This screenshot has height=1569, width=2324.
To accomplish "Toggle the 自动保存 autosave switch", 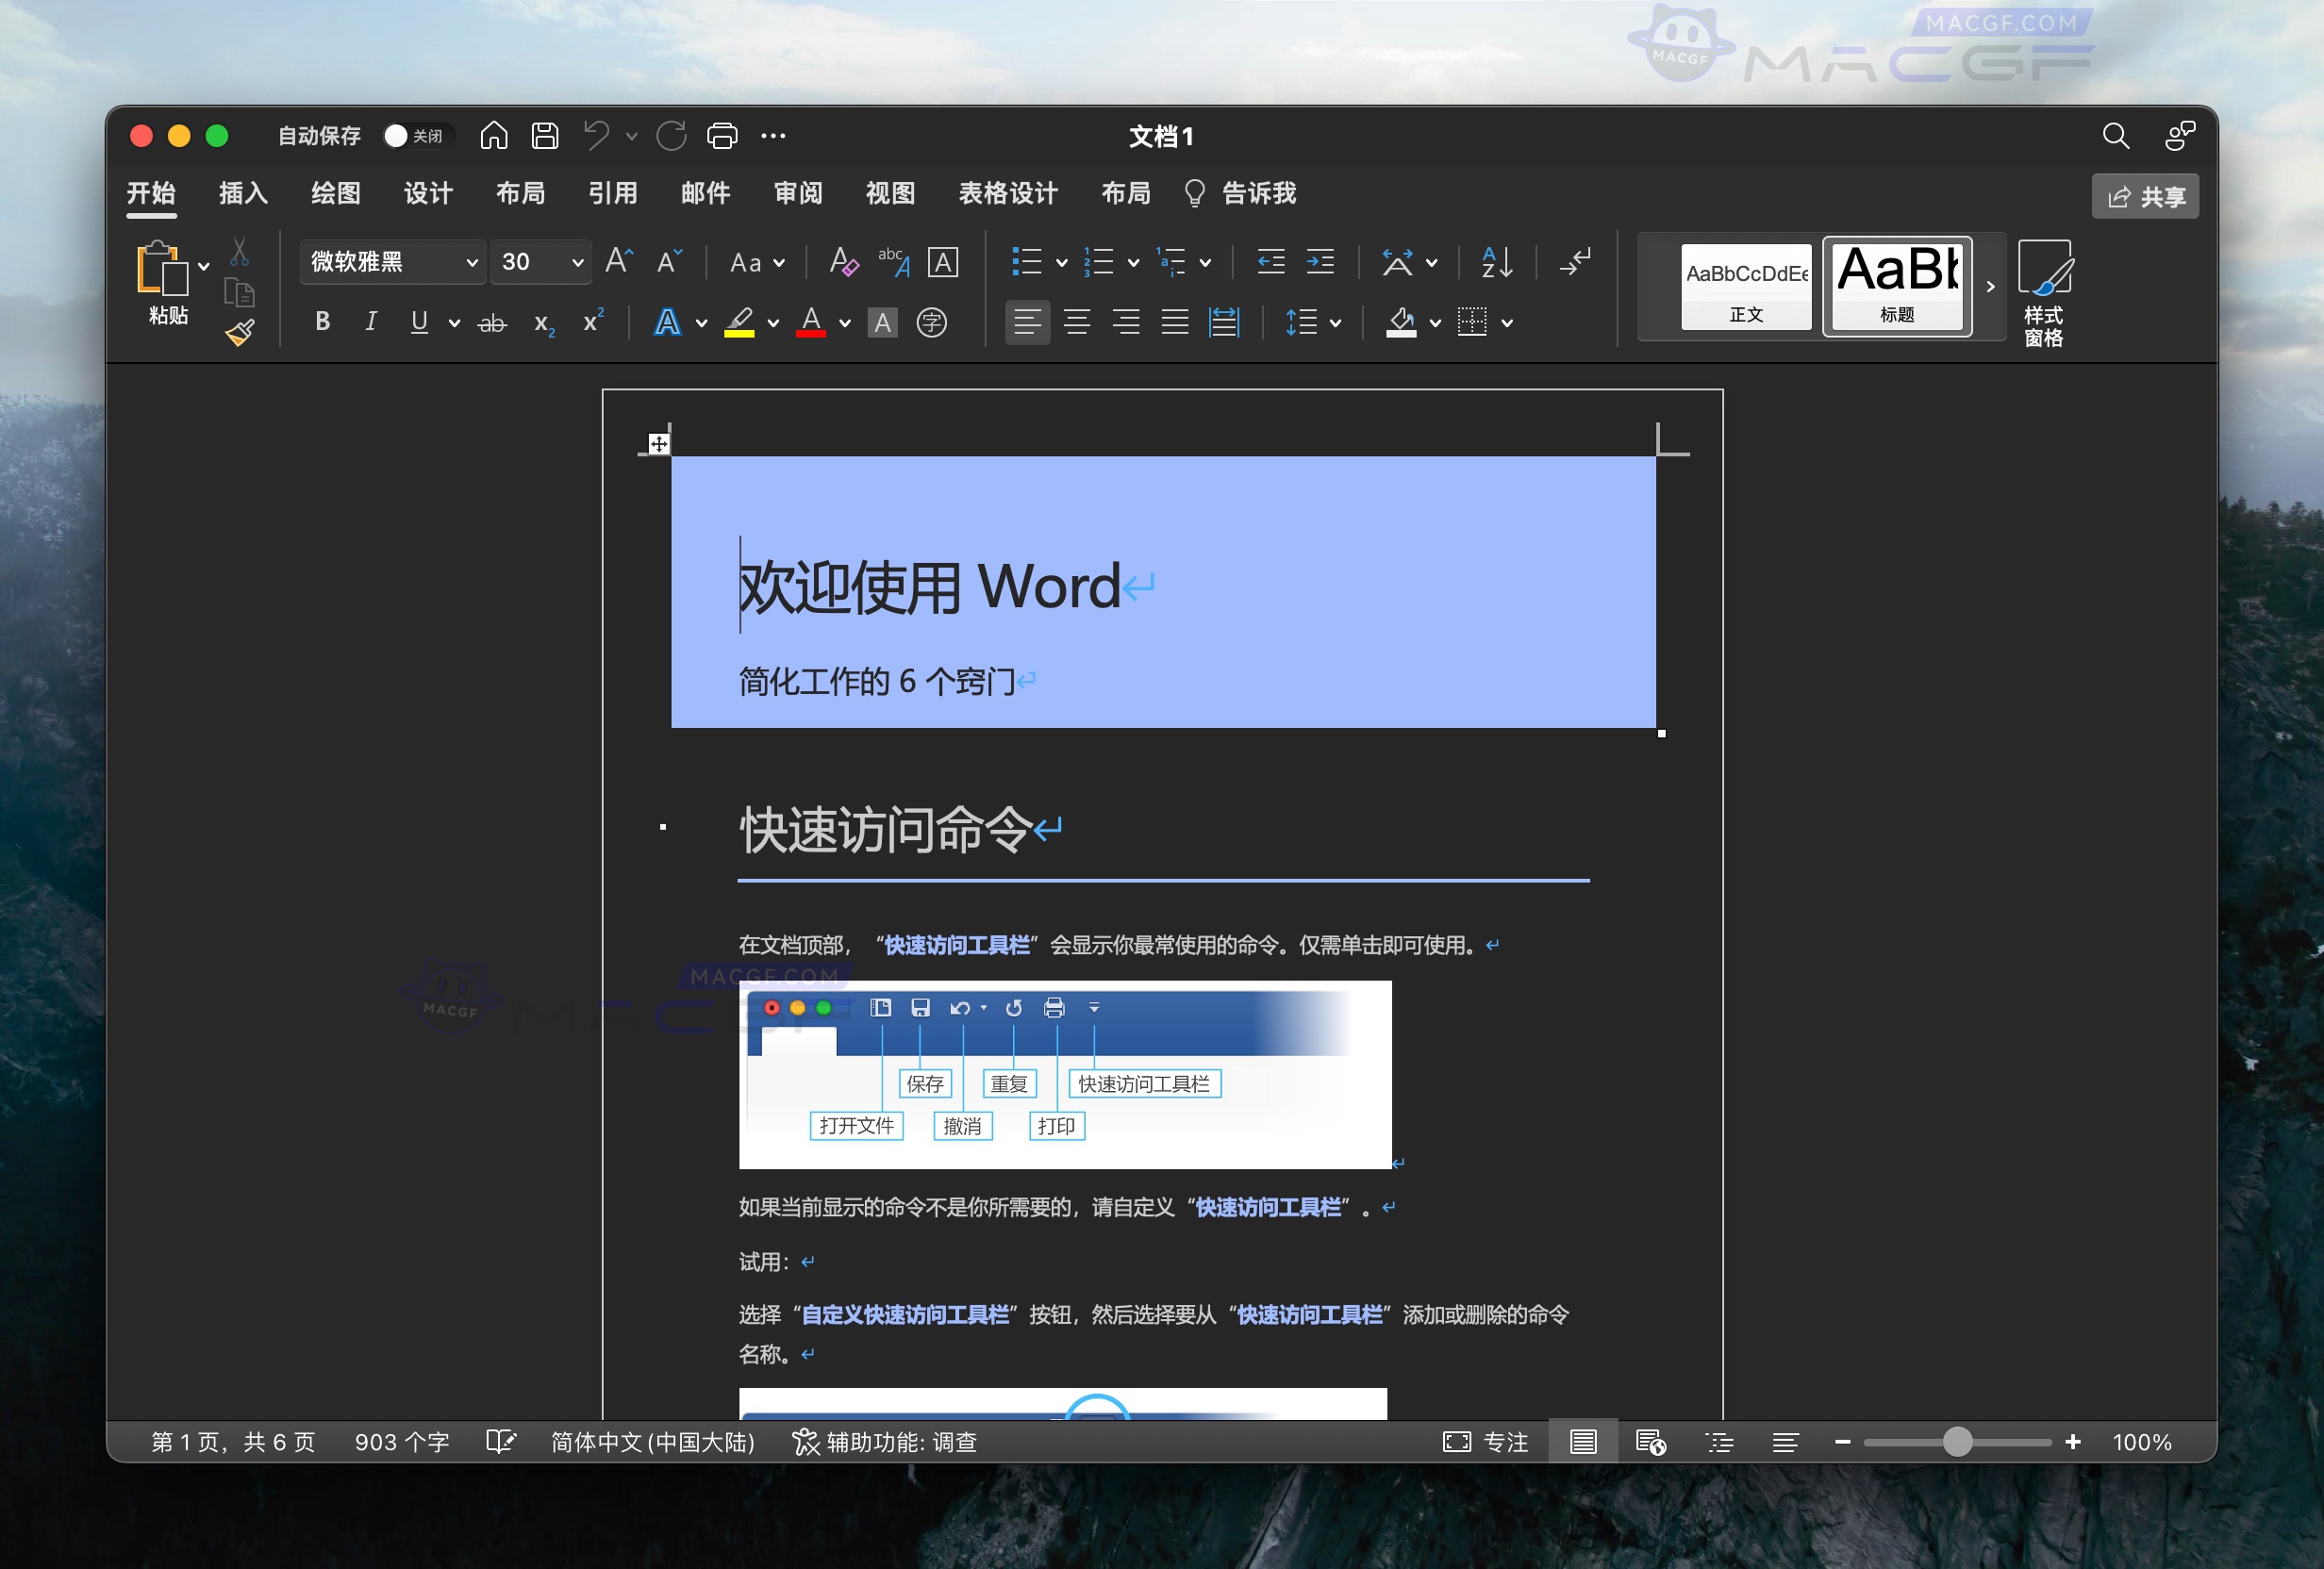I will pyautogui.click(x=417, y=135).
